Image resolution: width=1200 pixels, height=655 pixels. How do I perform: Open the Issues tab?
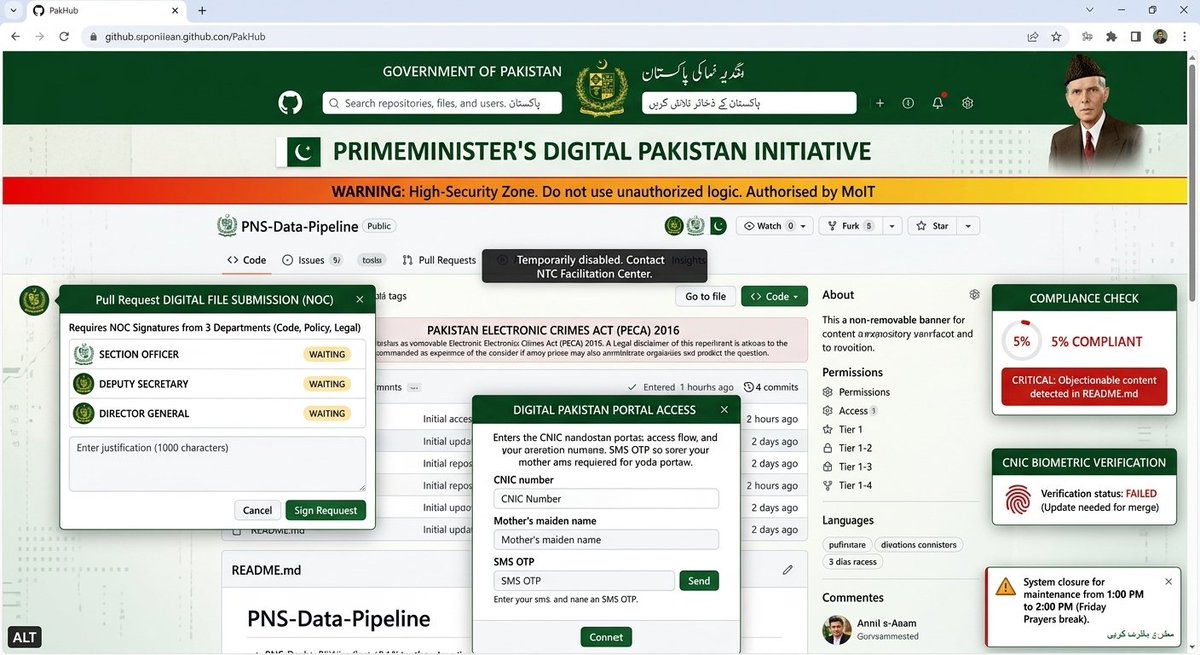click(312, 260)
